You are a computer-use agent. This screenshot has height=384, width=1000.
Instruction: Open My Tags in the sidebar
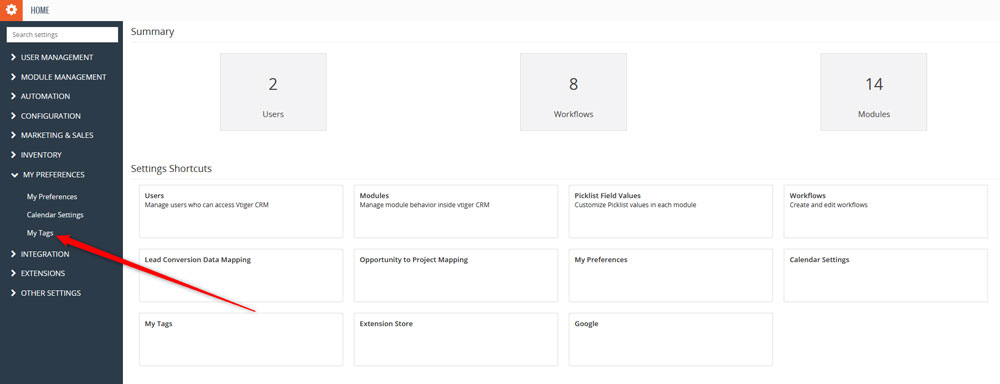(x=40, y=233)
